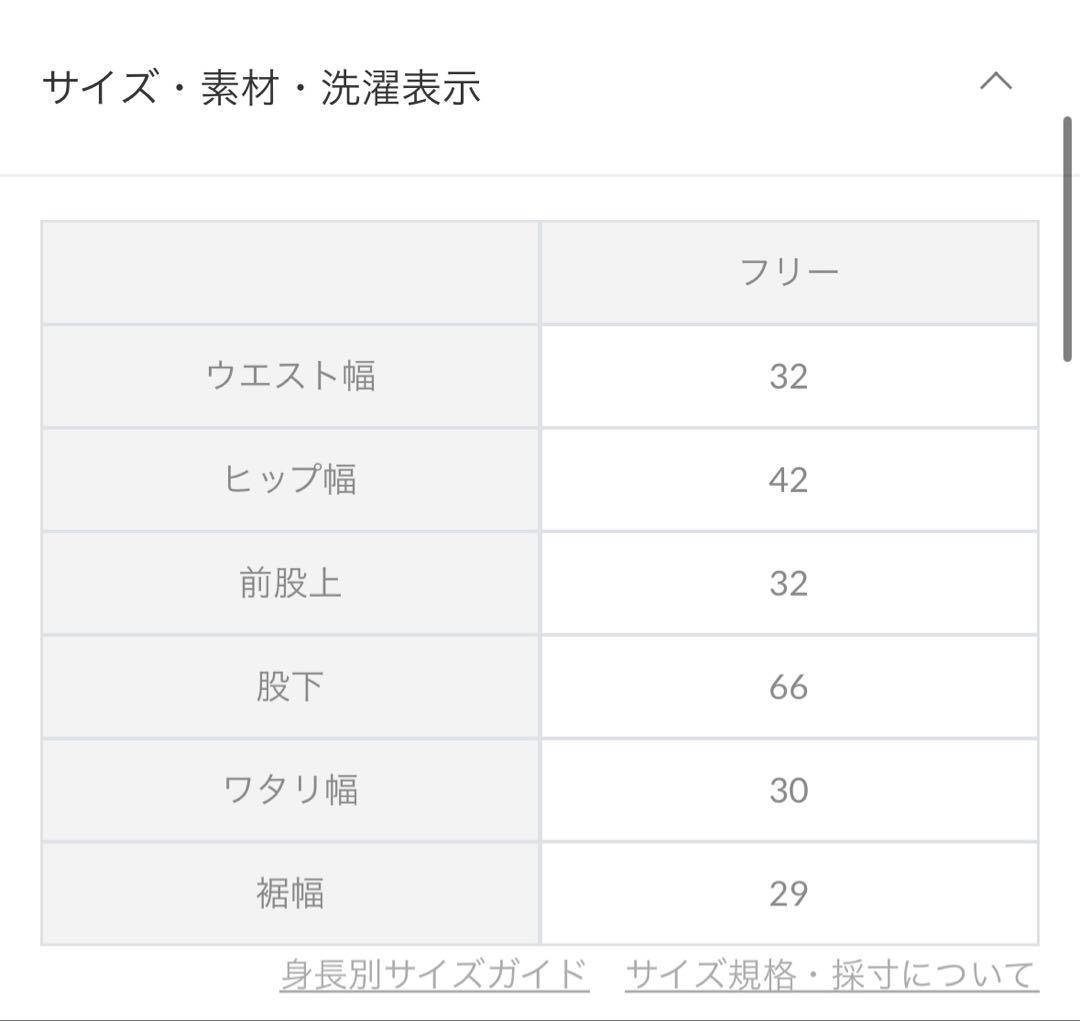The height and width of the screenshot is (1021, 1080).
Task: Select the ワタリ幅 value 30 cell
Action: [x=789, y=790]
